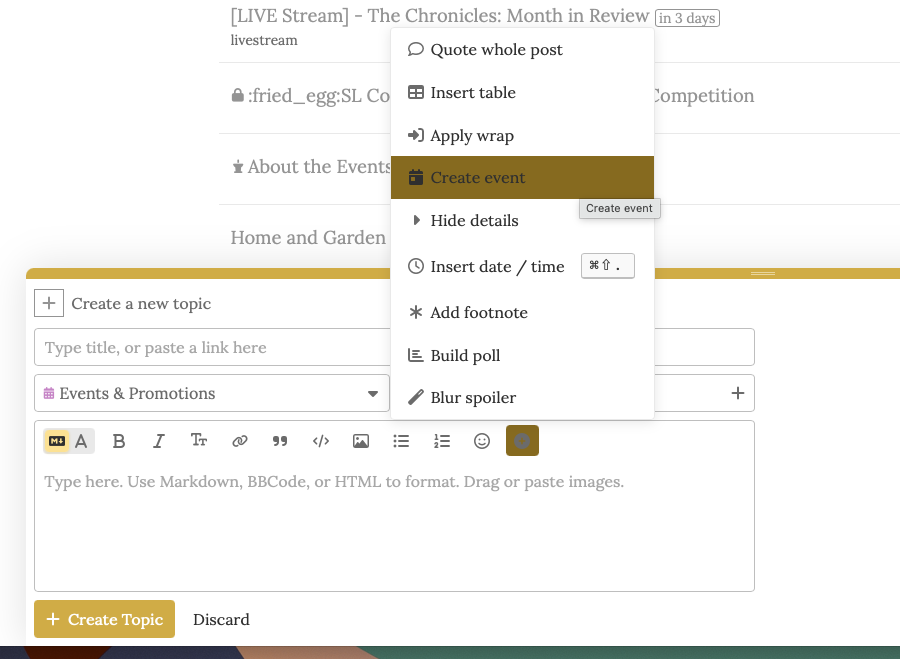Viewport: 900px width, 659px height.
Task: Insert a hyperlink using the link icon
Action: point(240,441)
